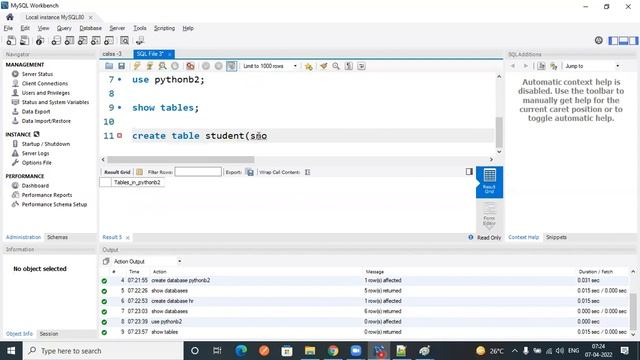640x360 pixels.
Task: Click the create new schema toolbar icon
Action: coord(56,40)
